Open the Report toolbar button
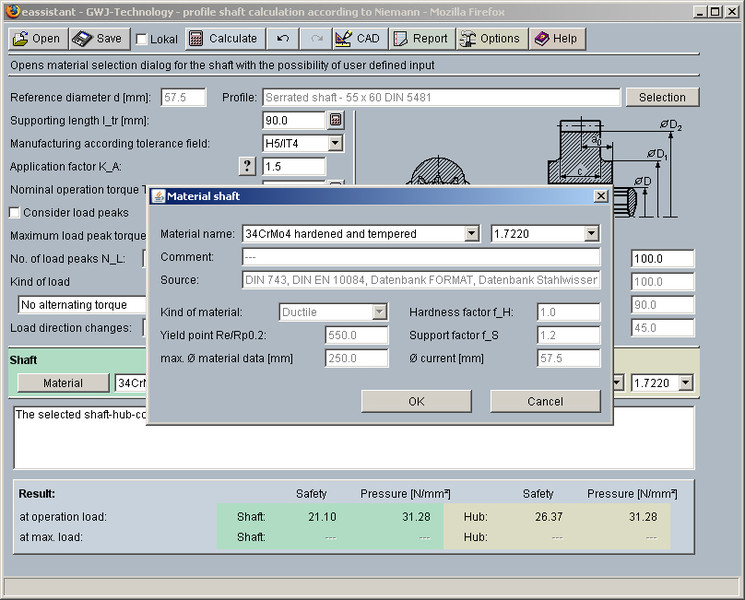 click(420, 39)
